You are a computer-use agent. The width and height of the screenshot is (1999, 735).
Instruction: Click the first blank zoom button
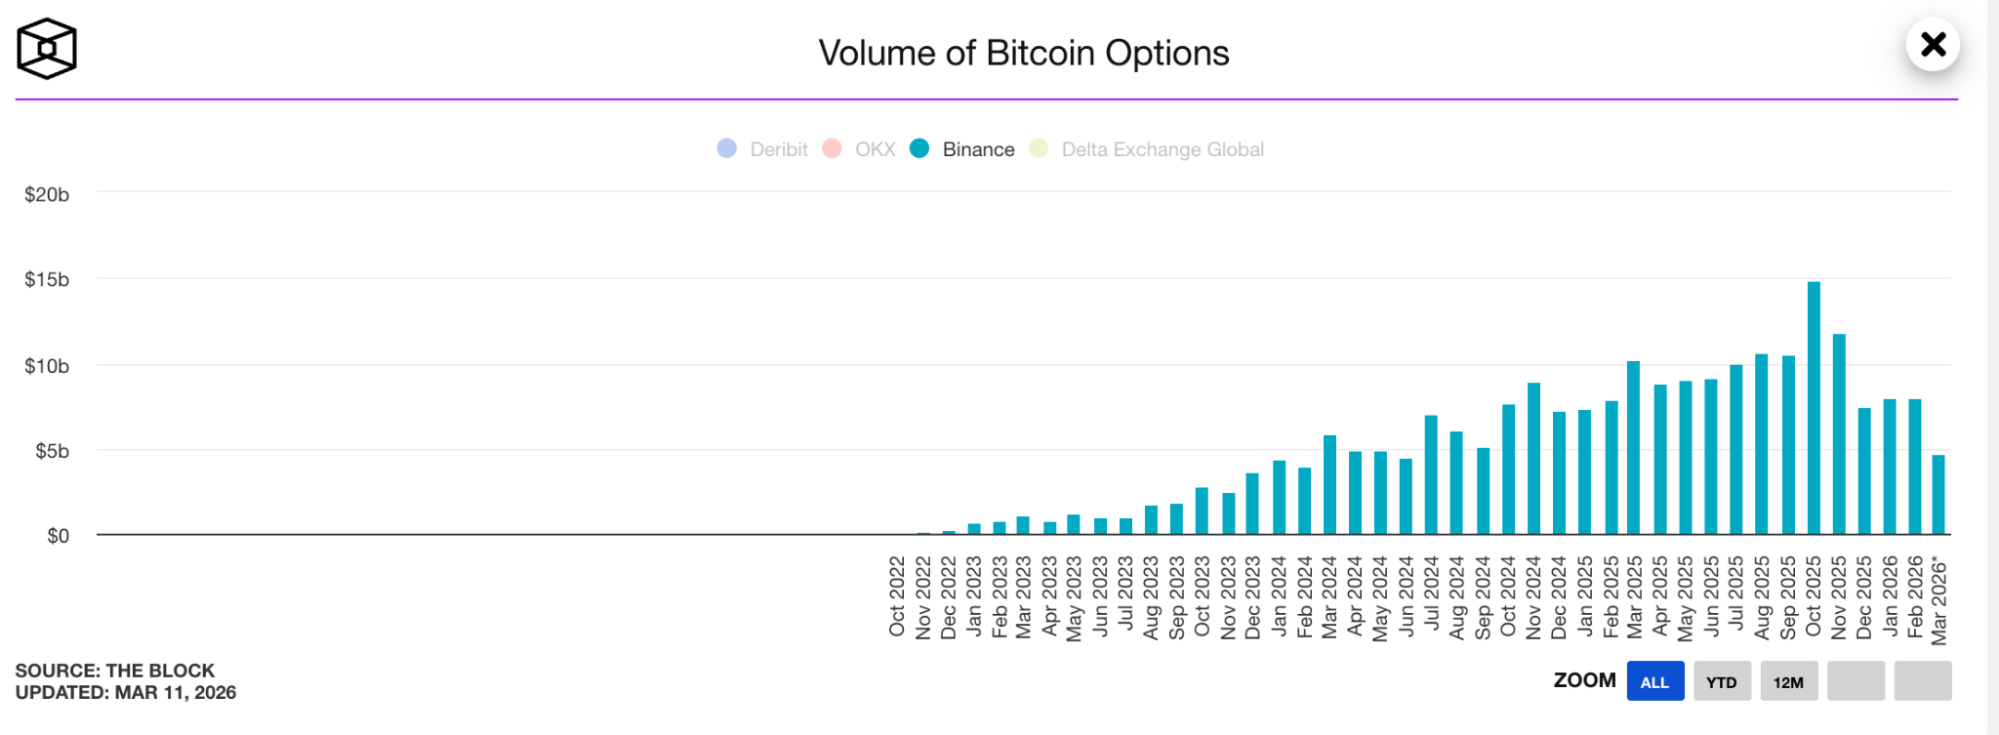click(x=1856, y=682)
